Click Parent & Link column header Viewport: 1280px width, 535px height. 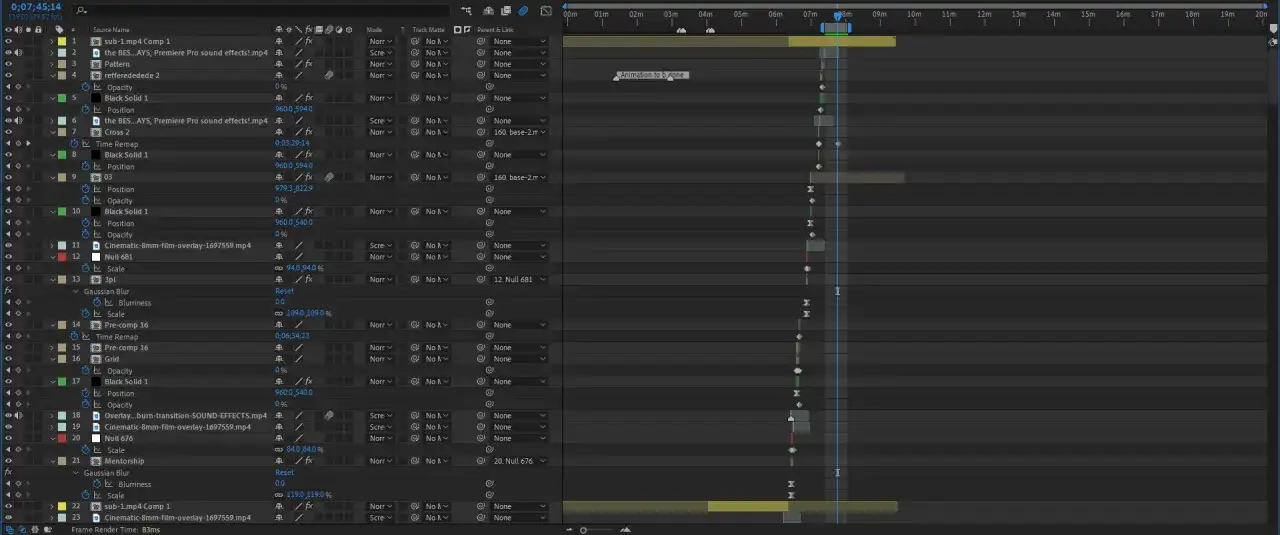pos(495,30)
